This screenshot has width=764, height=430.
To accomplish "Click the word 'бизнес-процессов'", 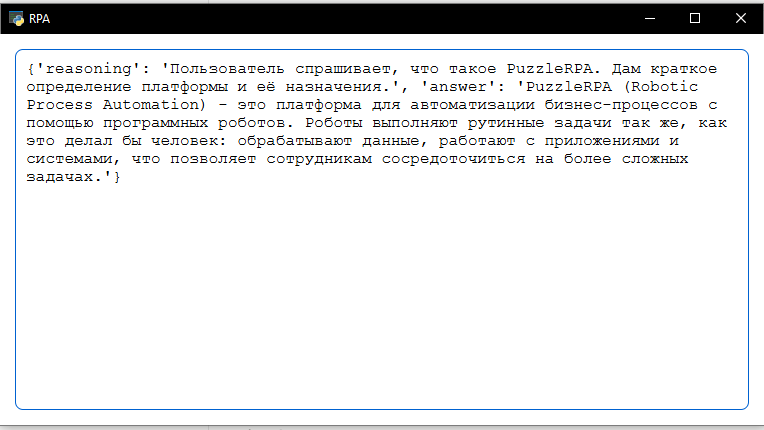I will (621, 105).
